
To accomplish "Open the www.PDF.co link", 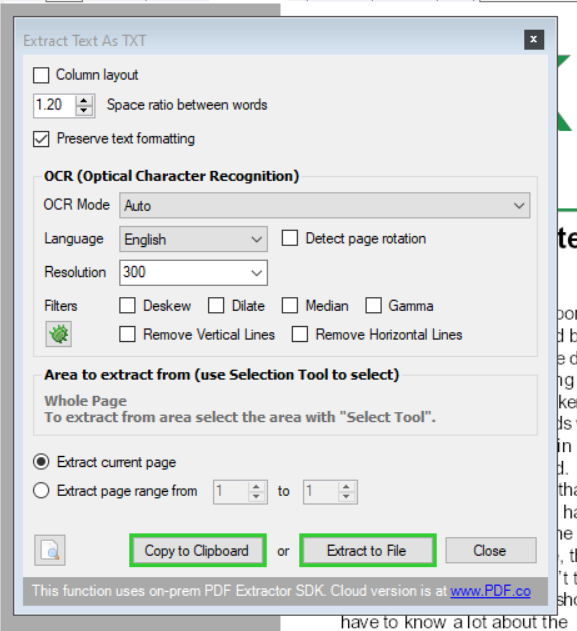I will pos(490,591).
